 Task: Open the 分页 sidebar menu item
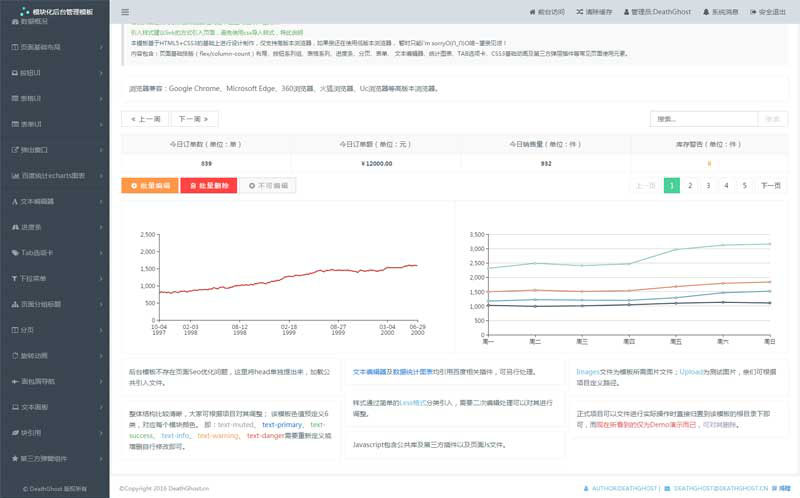55,330
